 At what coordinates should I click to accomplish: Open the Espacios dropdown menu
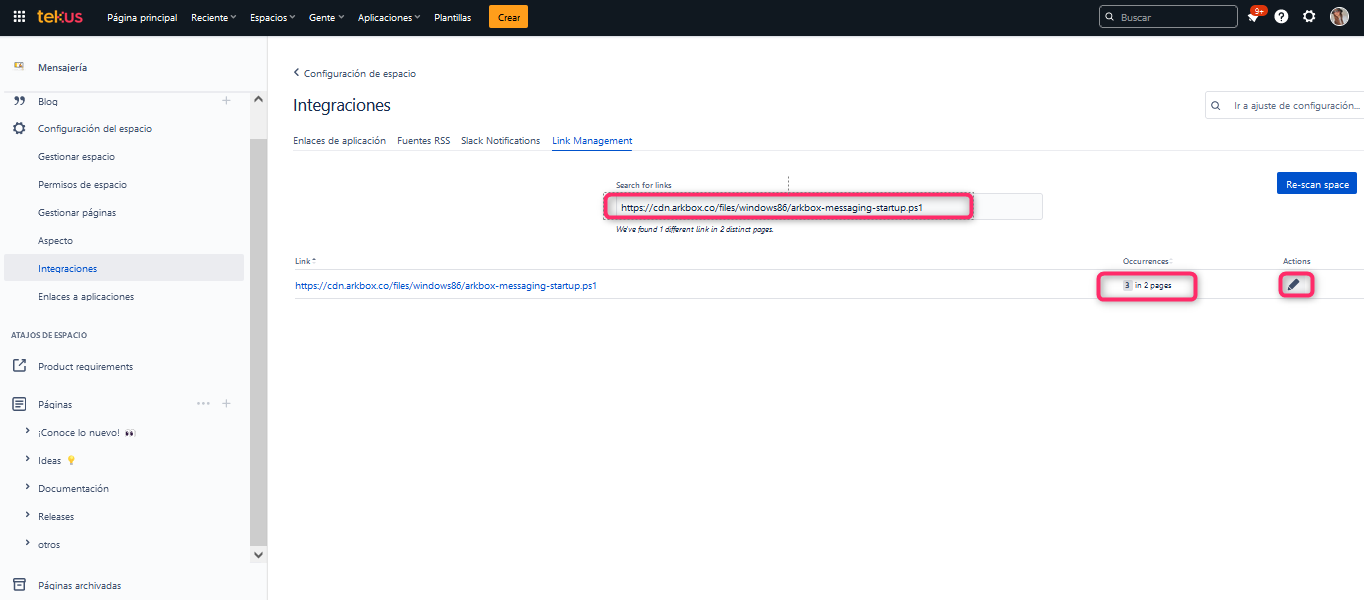[272, 17]
